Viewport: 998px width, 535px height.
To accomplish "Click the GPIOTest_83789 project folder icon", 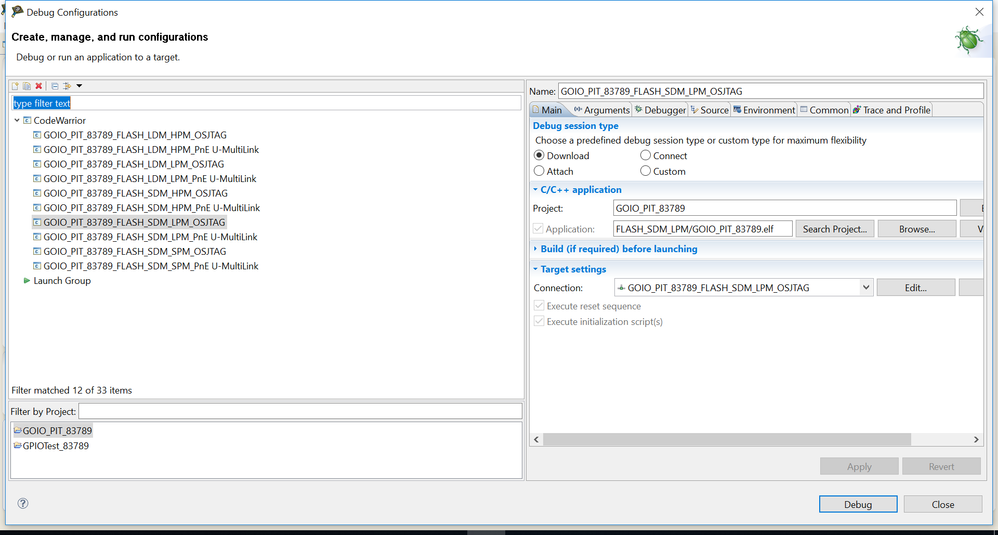I will [17, 446].
